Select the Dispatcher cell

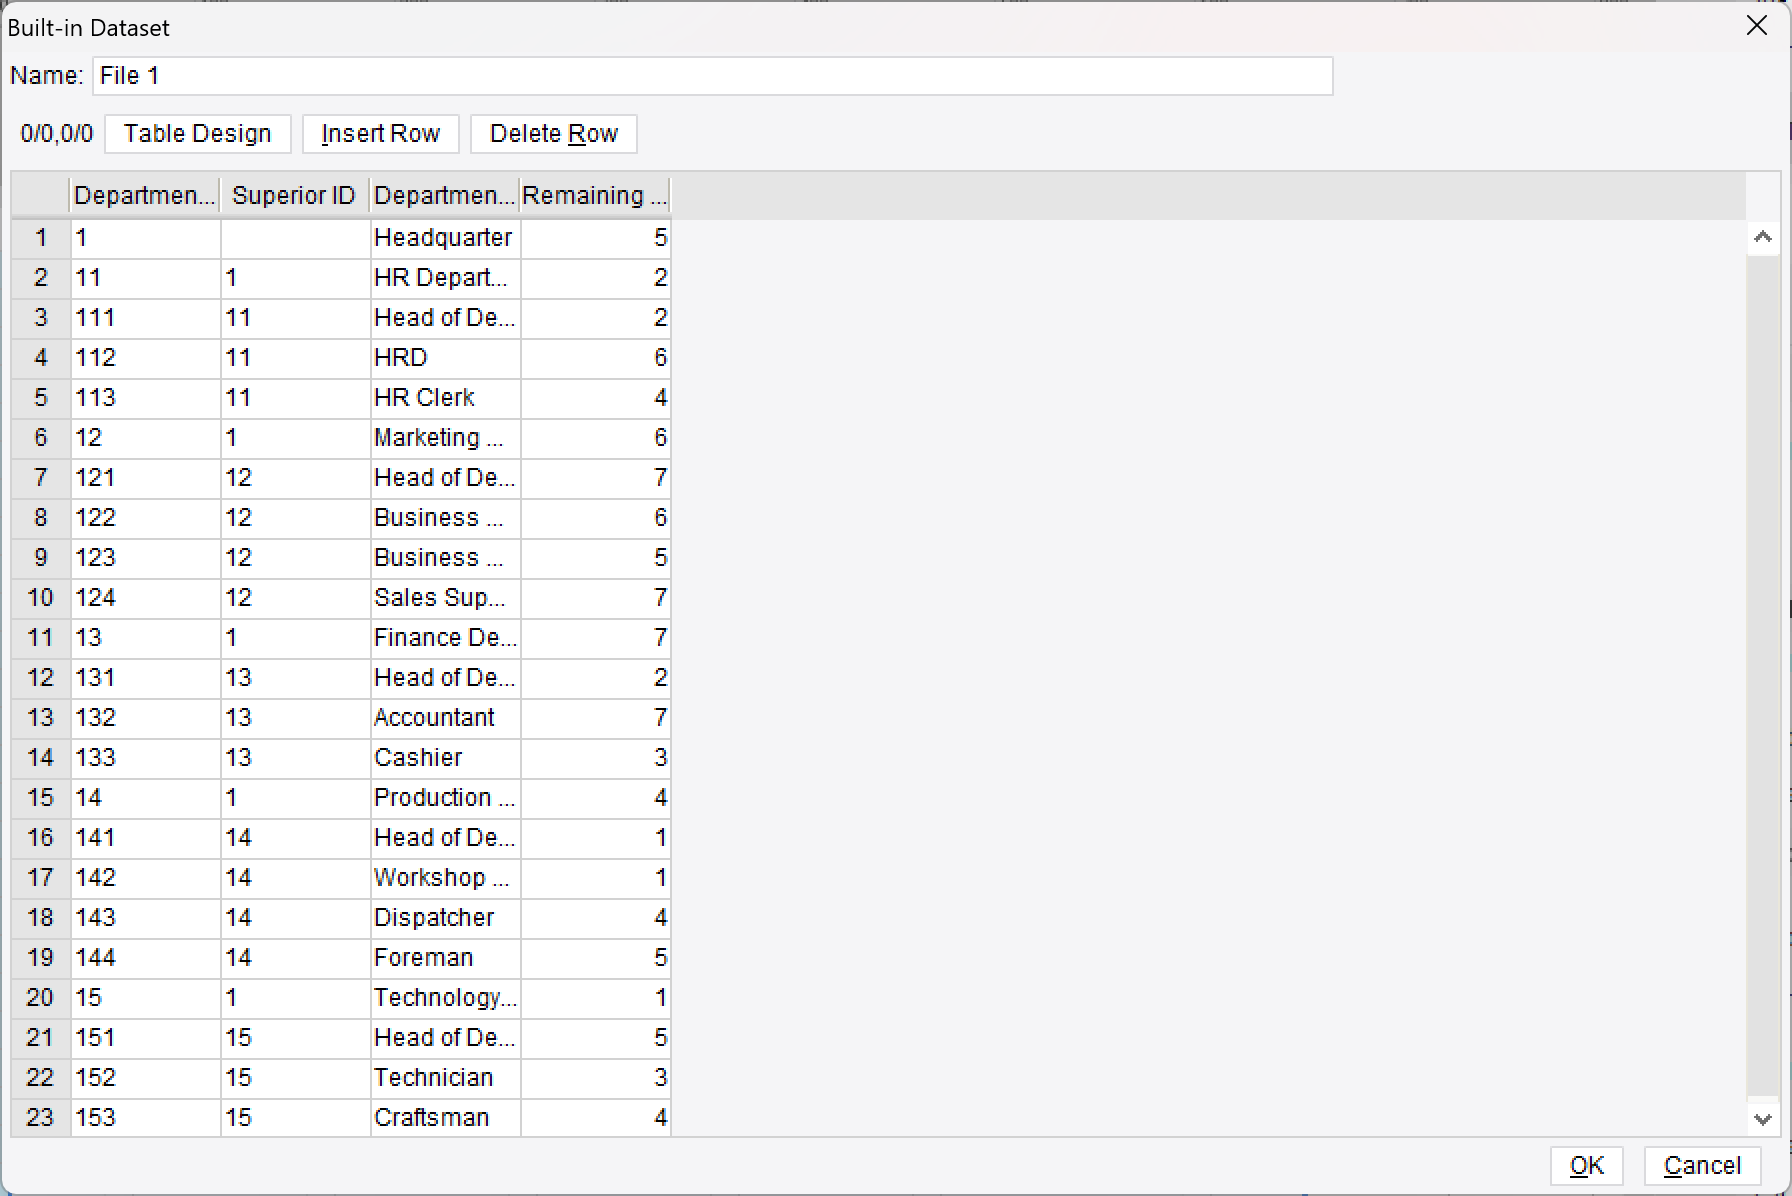coord(444,918)
